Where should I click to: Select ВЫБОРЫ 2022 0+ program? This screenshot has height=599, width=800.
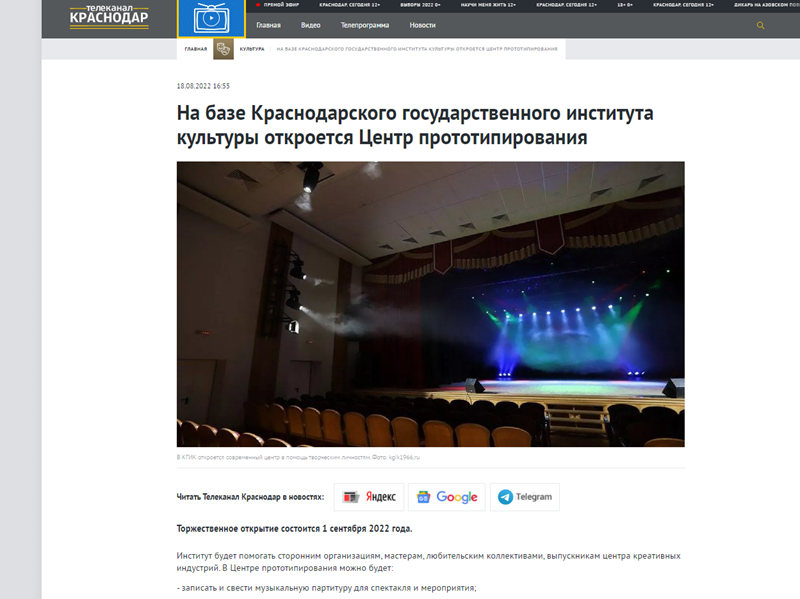click(420, 5)
